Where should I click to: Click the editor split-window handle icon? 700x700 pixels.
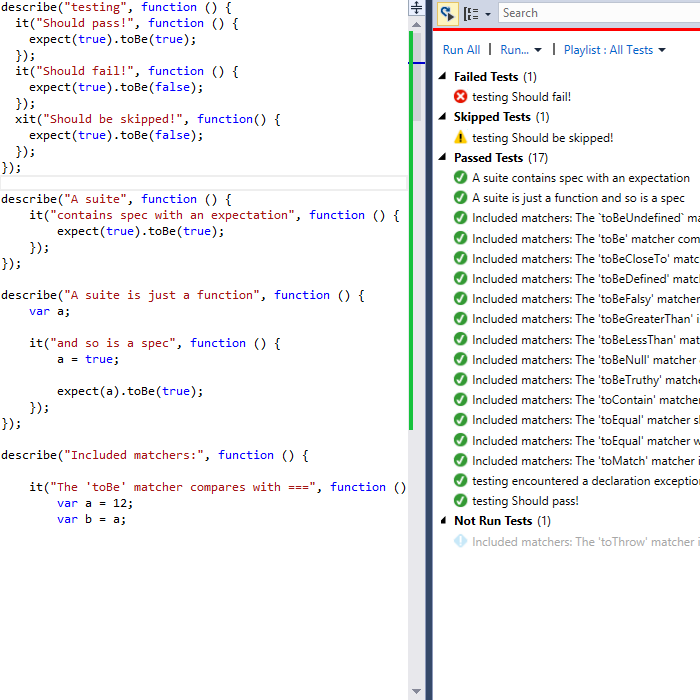click(416, 8)
